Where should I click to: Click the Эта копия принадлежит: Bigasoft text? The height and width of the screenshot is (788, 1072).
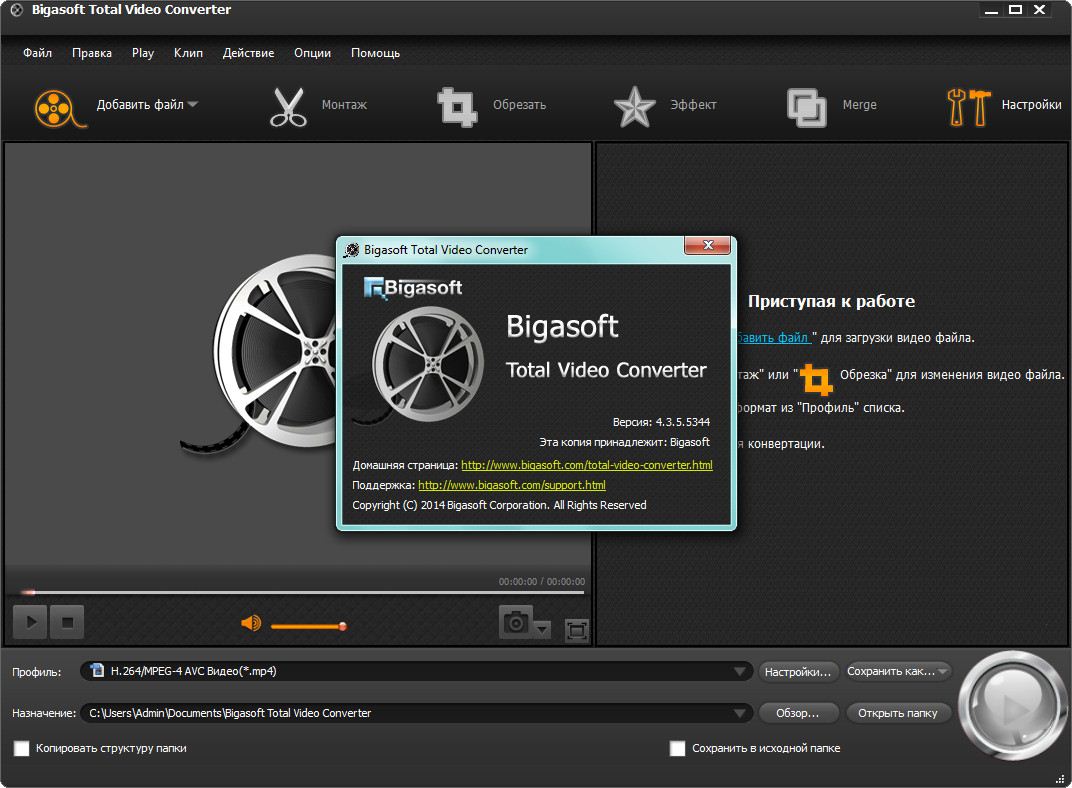624,442
